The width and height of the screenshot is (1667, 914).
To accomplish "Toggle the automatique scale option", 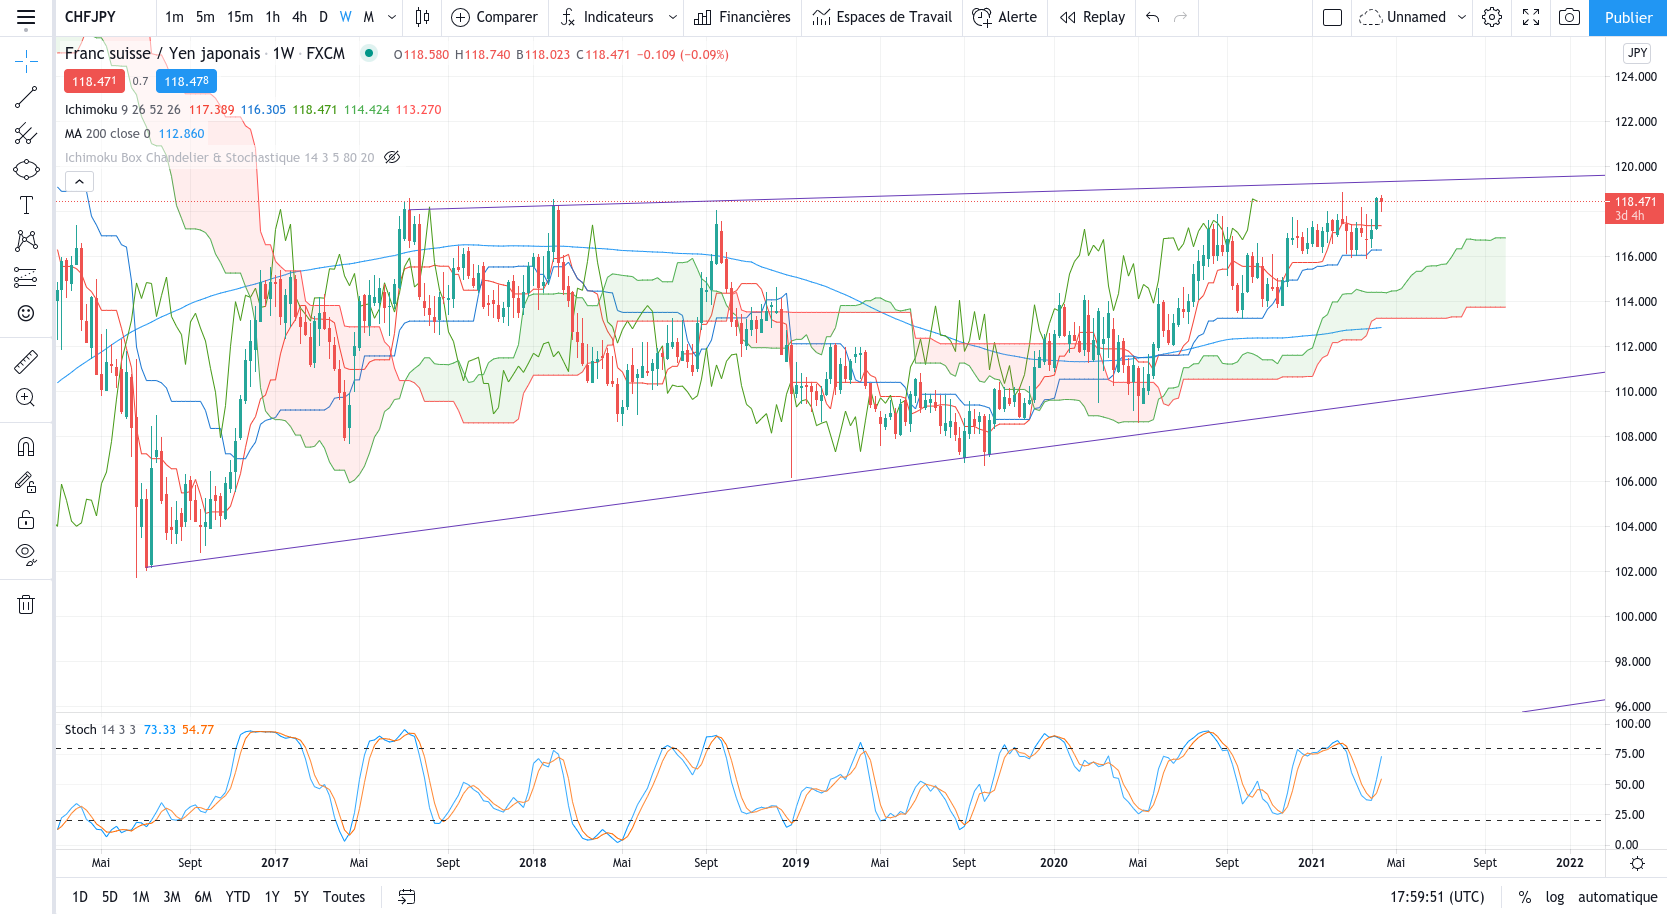I will pyautogui.click(x=1617, y=897).
